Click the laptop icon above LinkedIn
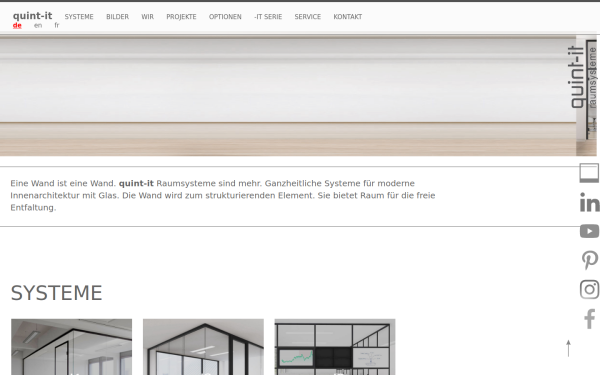Image resolution: width=600 pixels, height=375 pixels. [x=589, y=173]
